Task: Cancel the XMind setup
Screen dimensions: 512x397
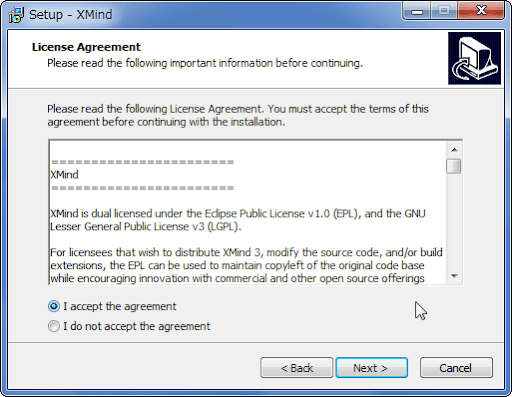Action: (x=456, y=368)
